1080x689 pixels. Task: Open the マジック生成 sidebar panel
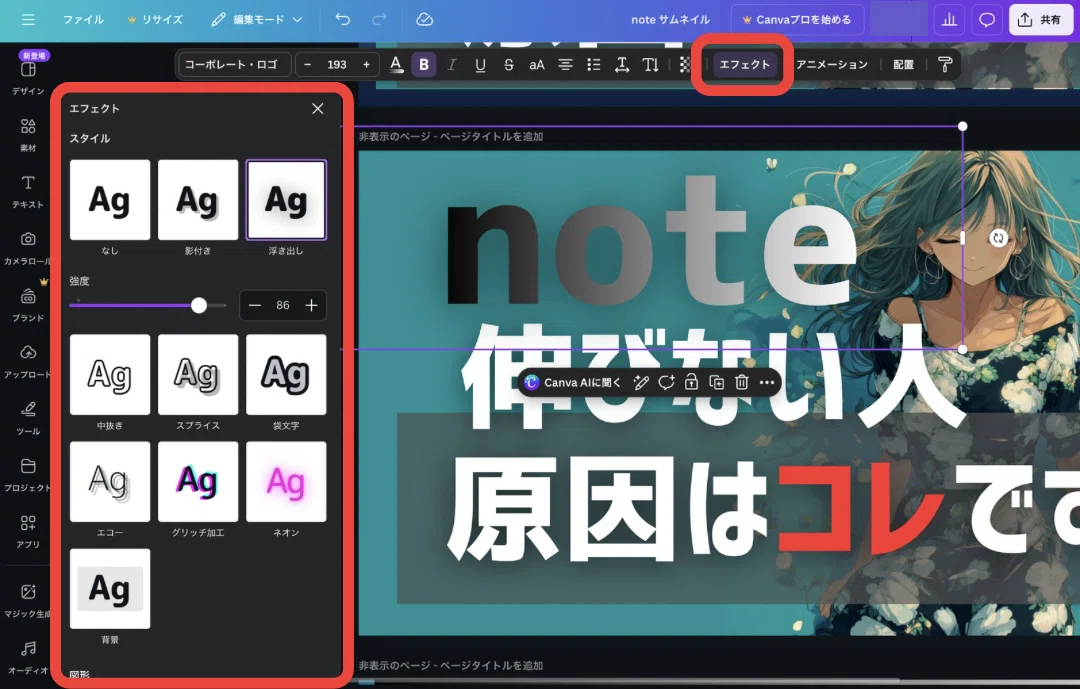28,600
